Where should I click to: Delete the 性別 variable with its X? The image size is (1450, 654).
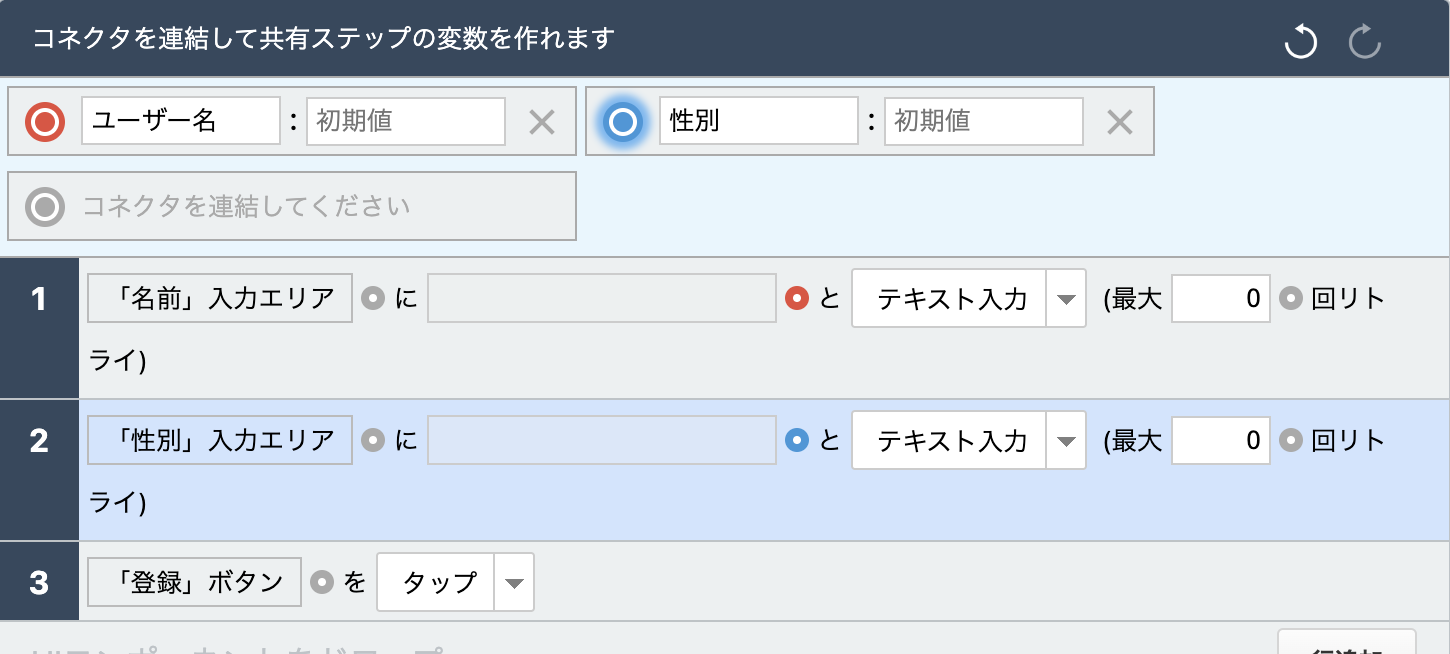[1119, 122]
